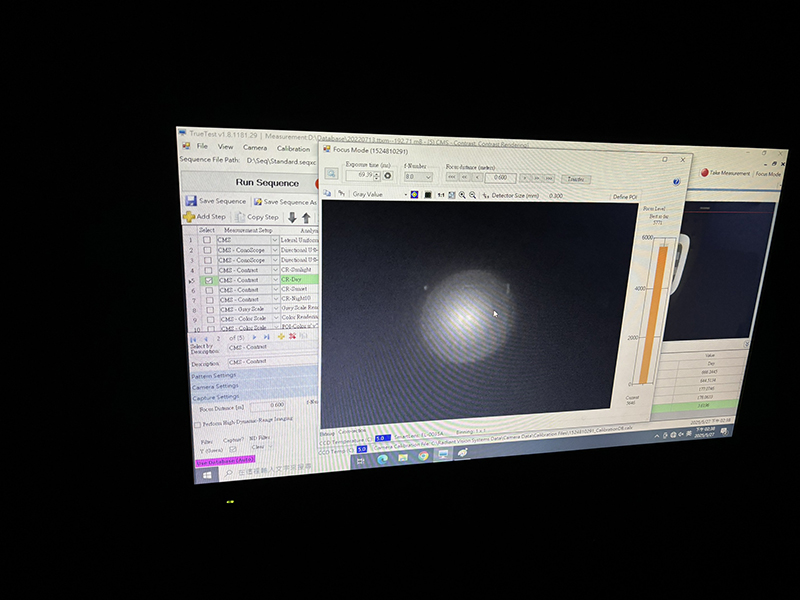
Task: Open Microsoft Edge from the taskbar
Action: click(x=382, y=459)
